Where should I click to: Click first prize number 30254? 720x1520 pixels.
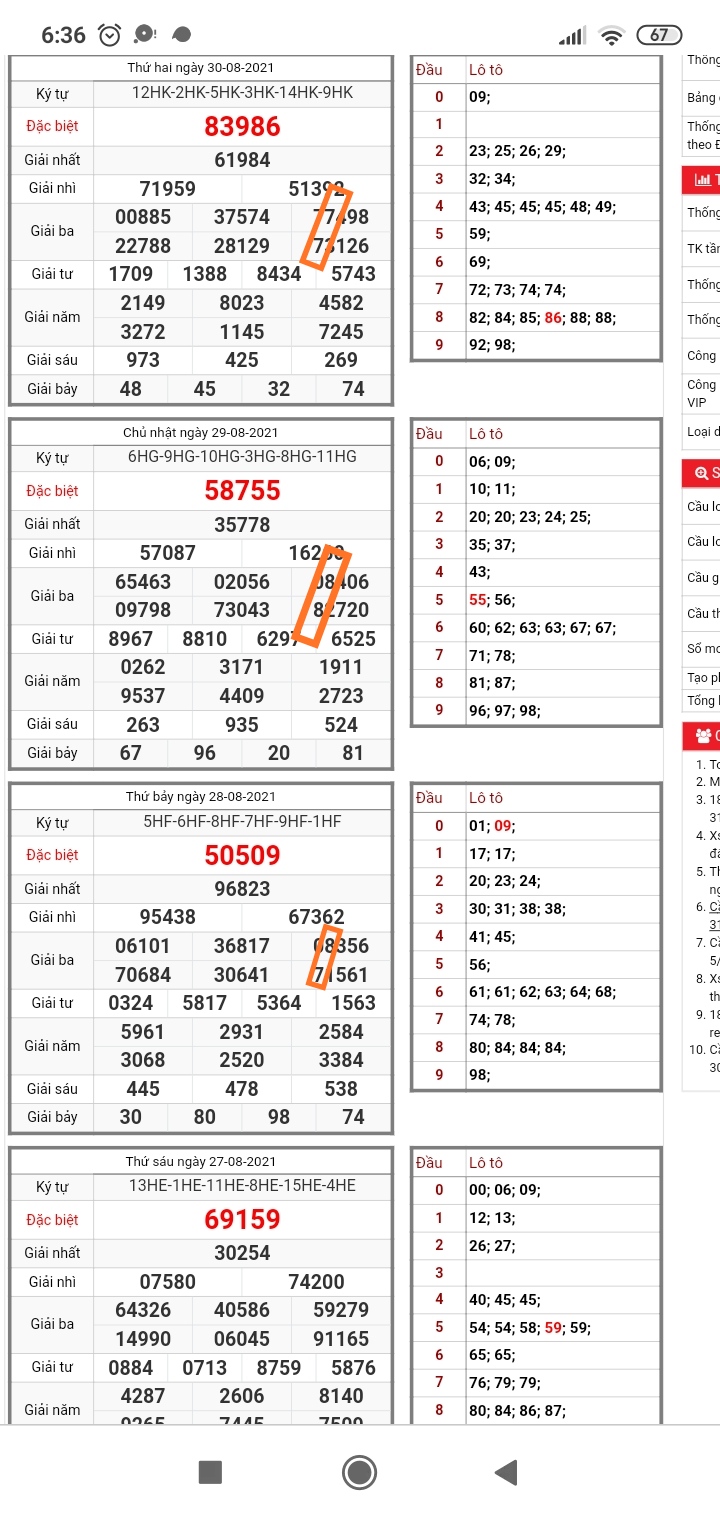[x=242, y=1253]
